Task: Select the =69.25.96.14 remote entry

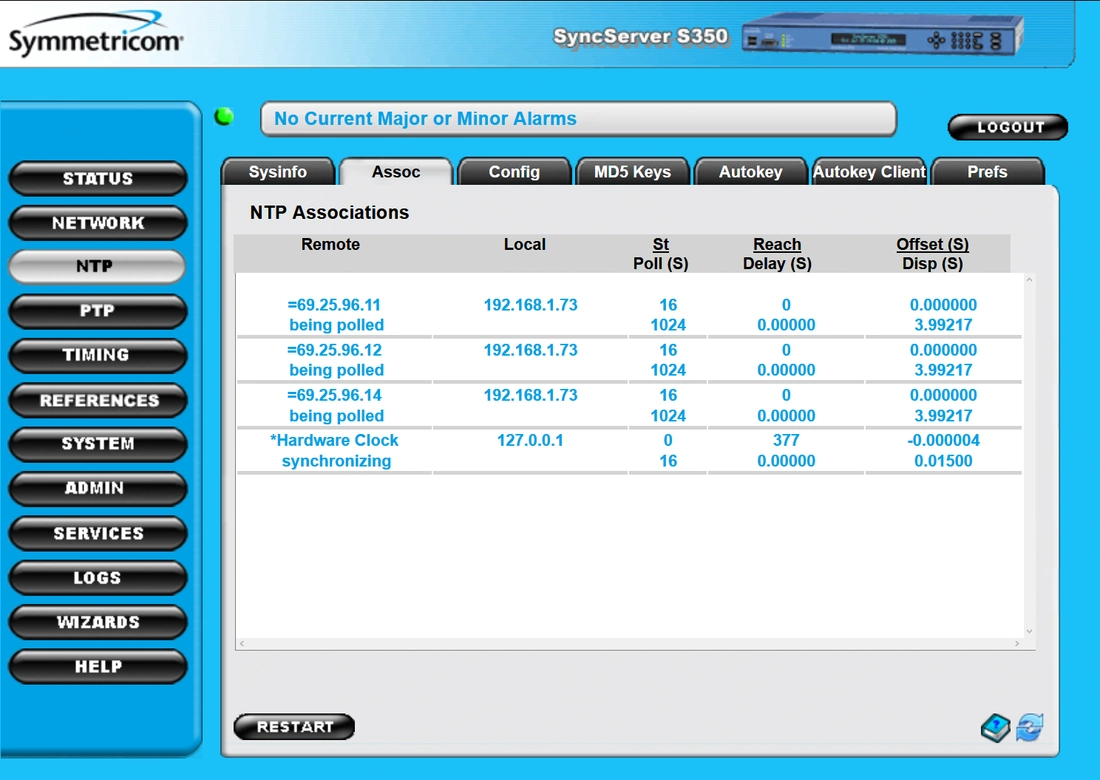Action: (334, 395)
